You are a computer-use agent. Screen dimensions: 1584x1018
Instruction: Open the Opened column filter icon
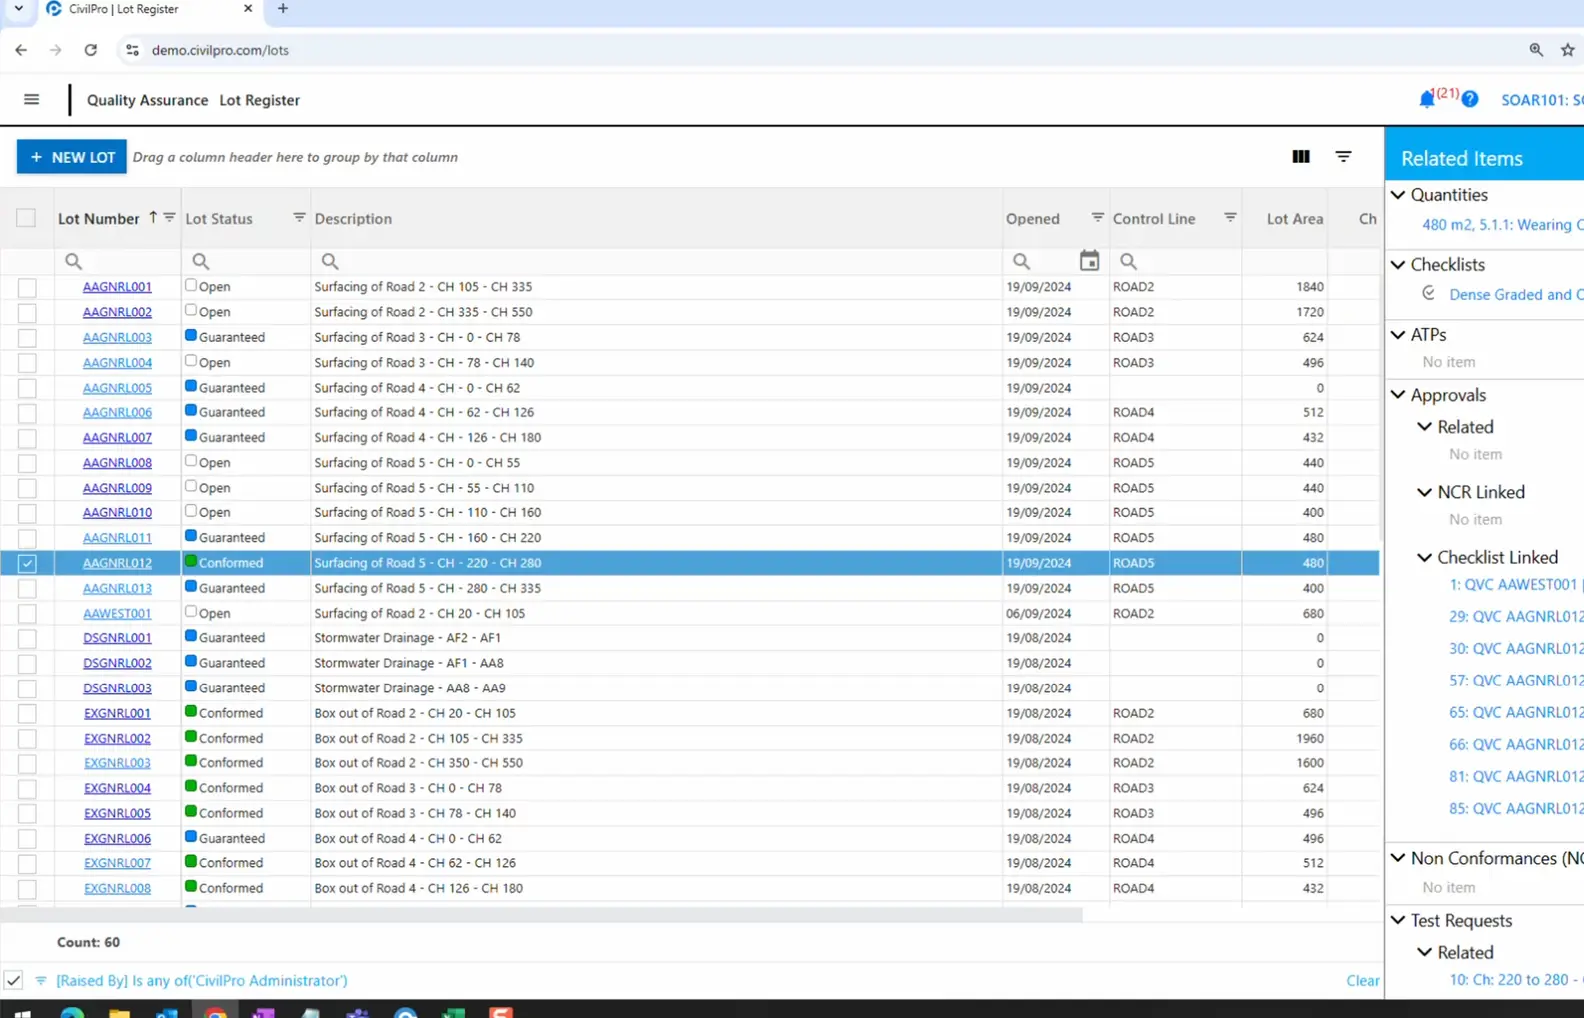(x=1097, y=218)
